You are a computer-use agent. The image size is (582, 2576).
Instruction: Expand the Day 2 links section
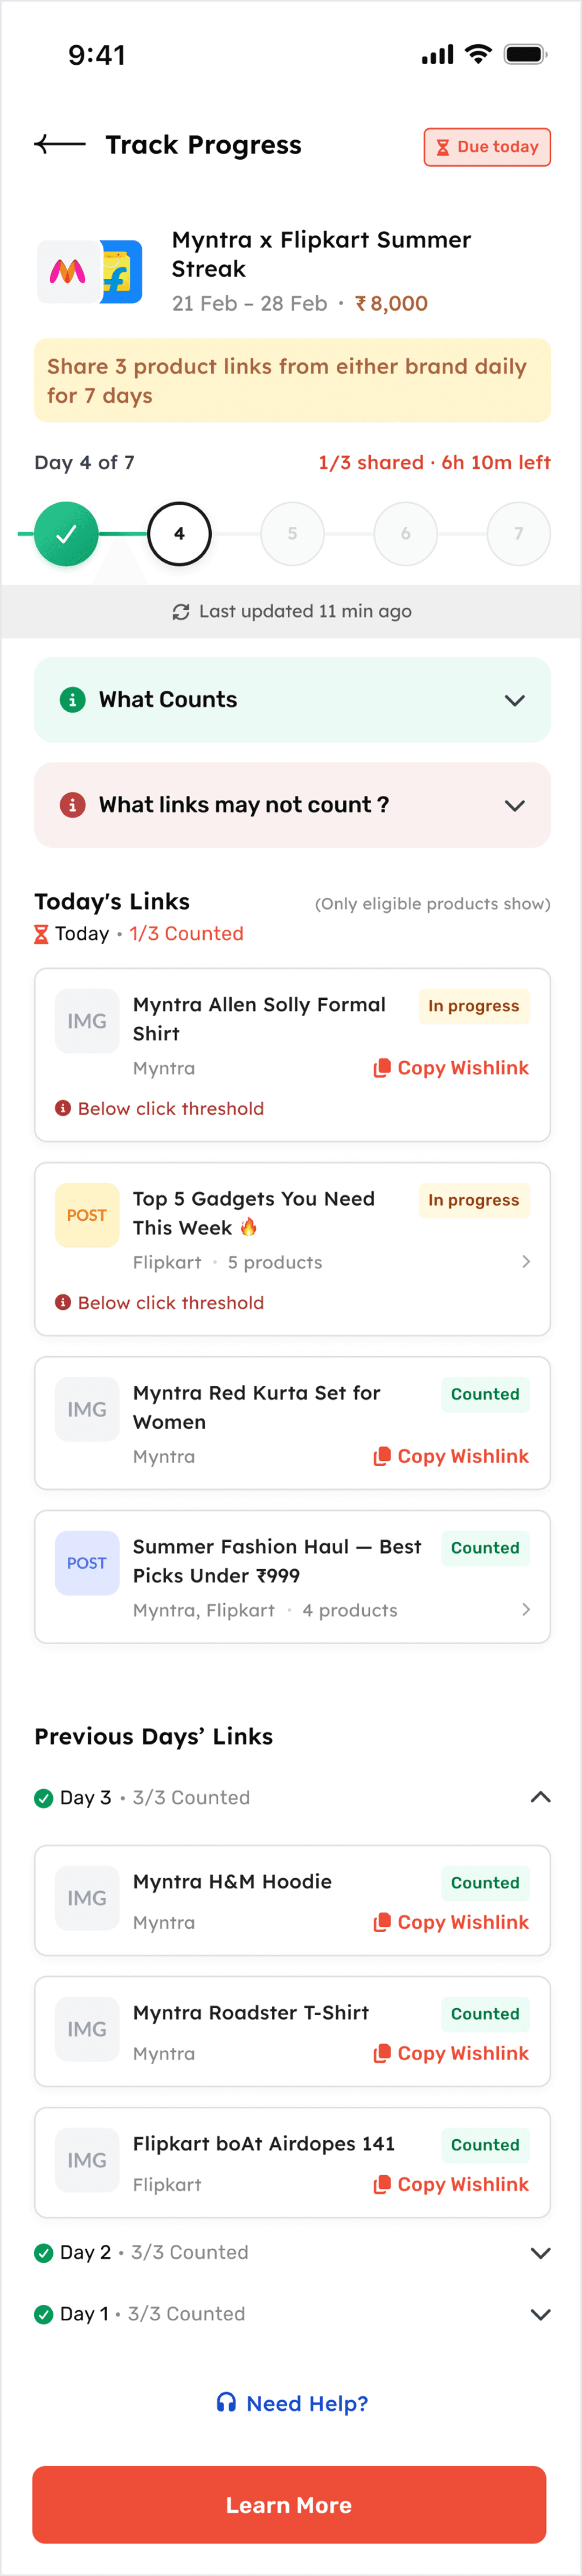coord(540,2252)
